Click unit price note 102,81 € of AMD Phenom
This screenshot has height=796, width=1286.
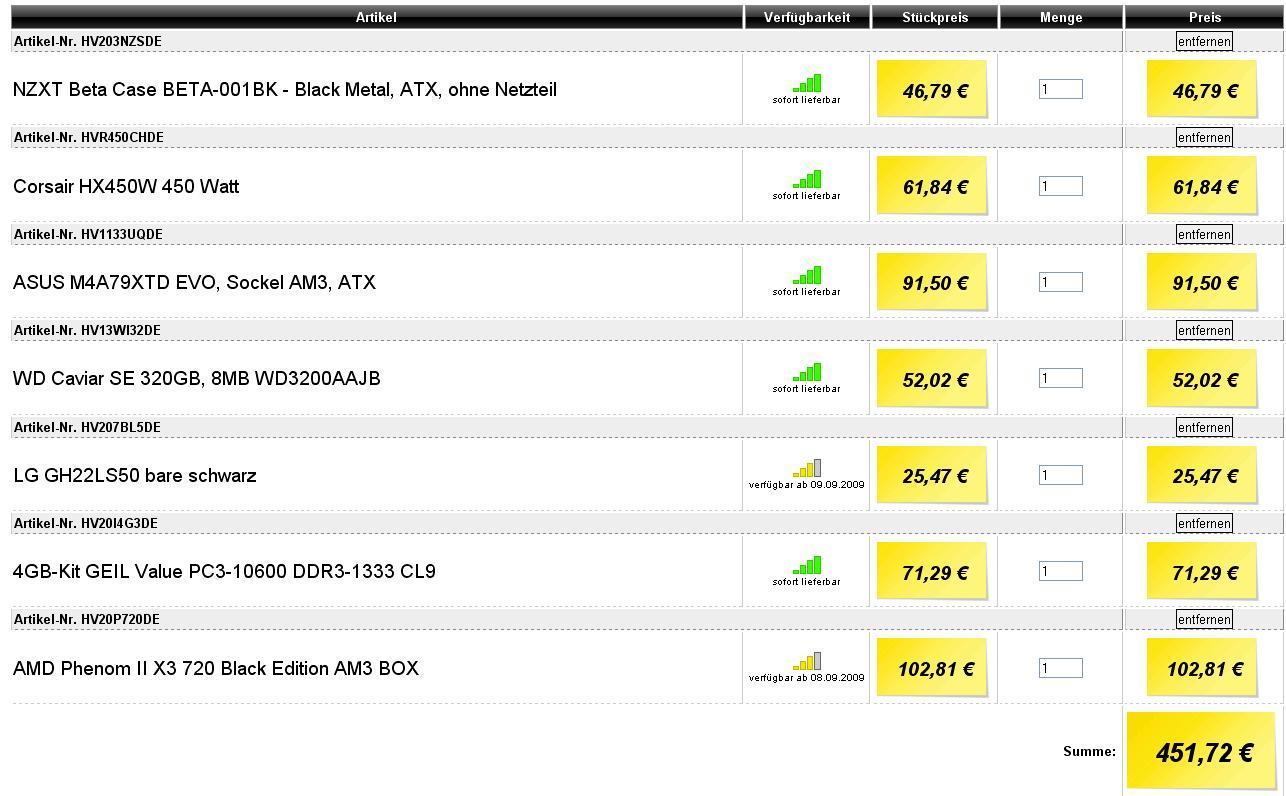pyautogui.click(x=932, y=668)
